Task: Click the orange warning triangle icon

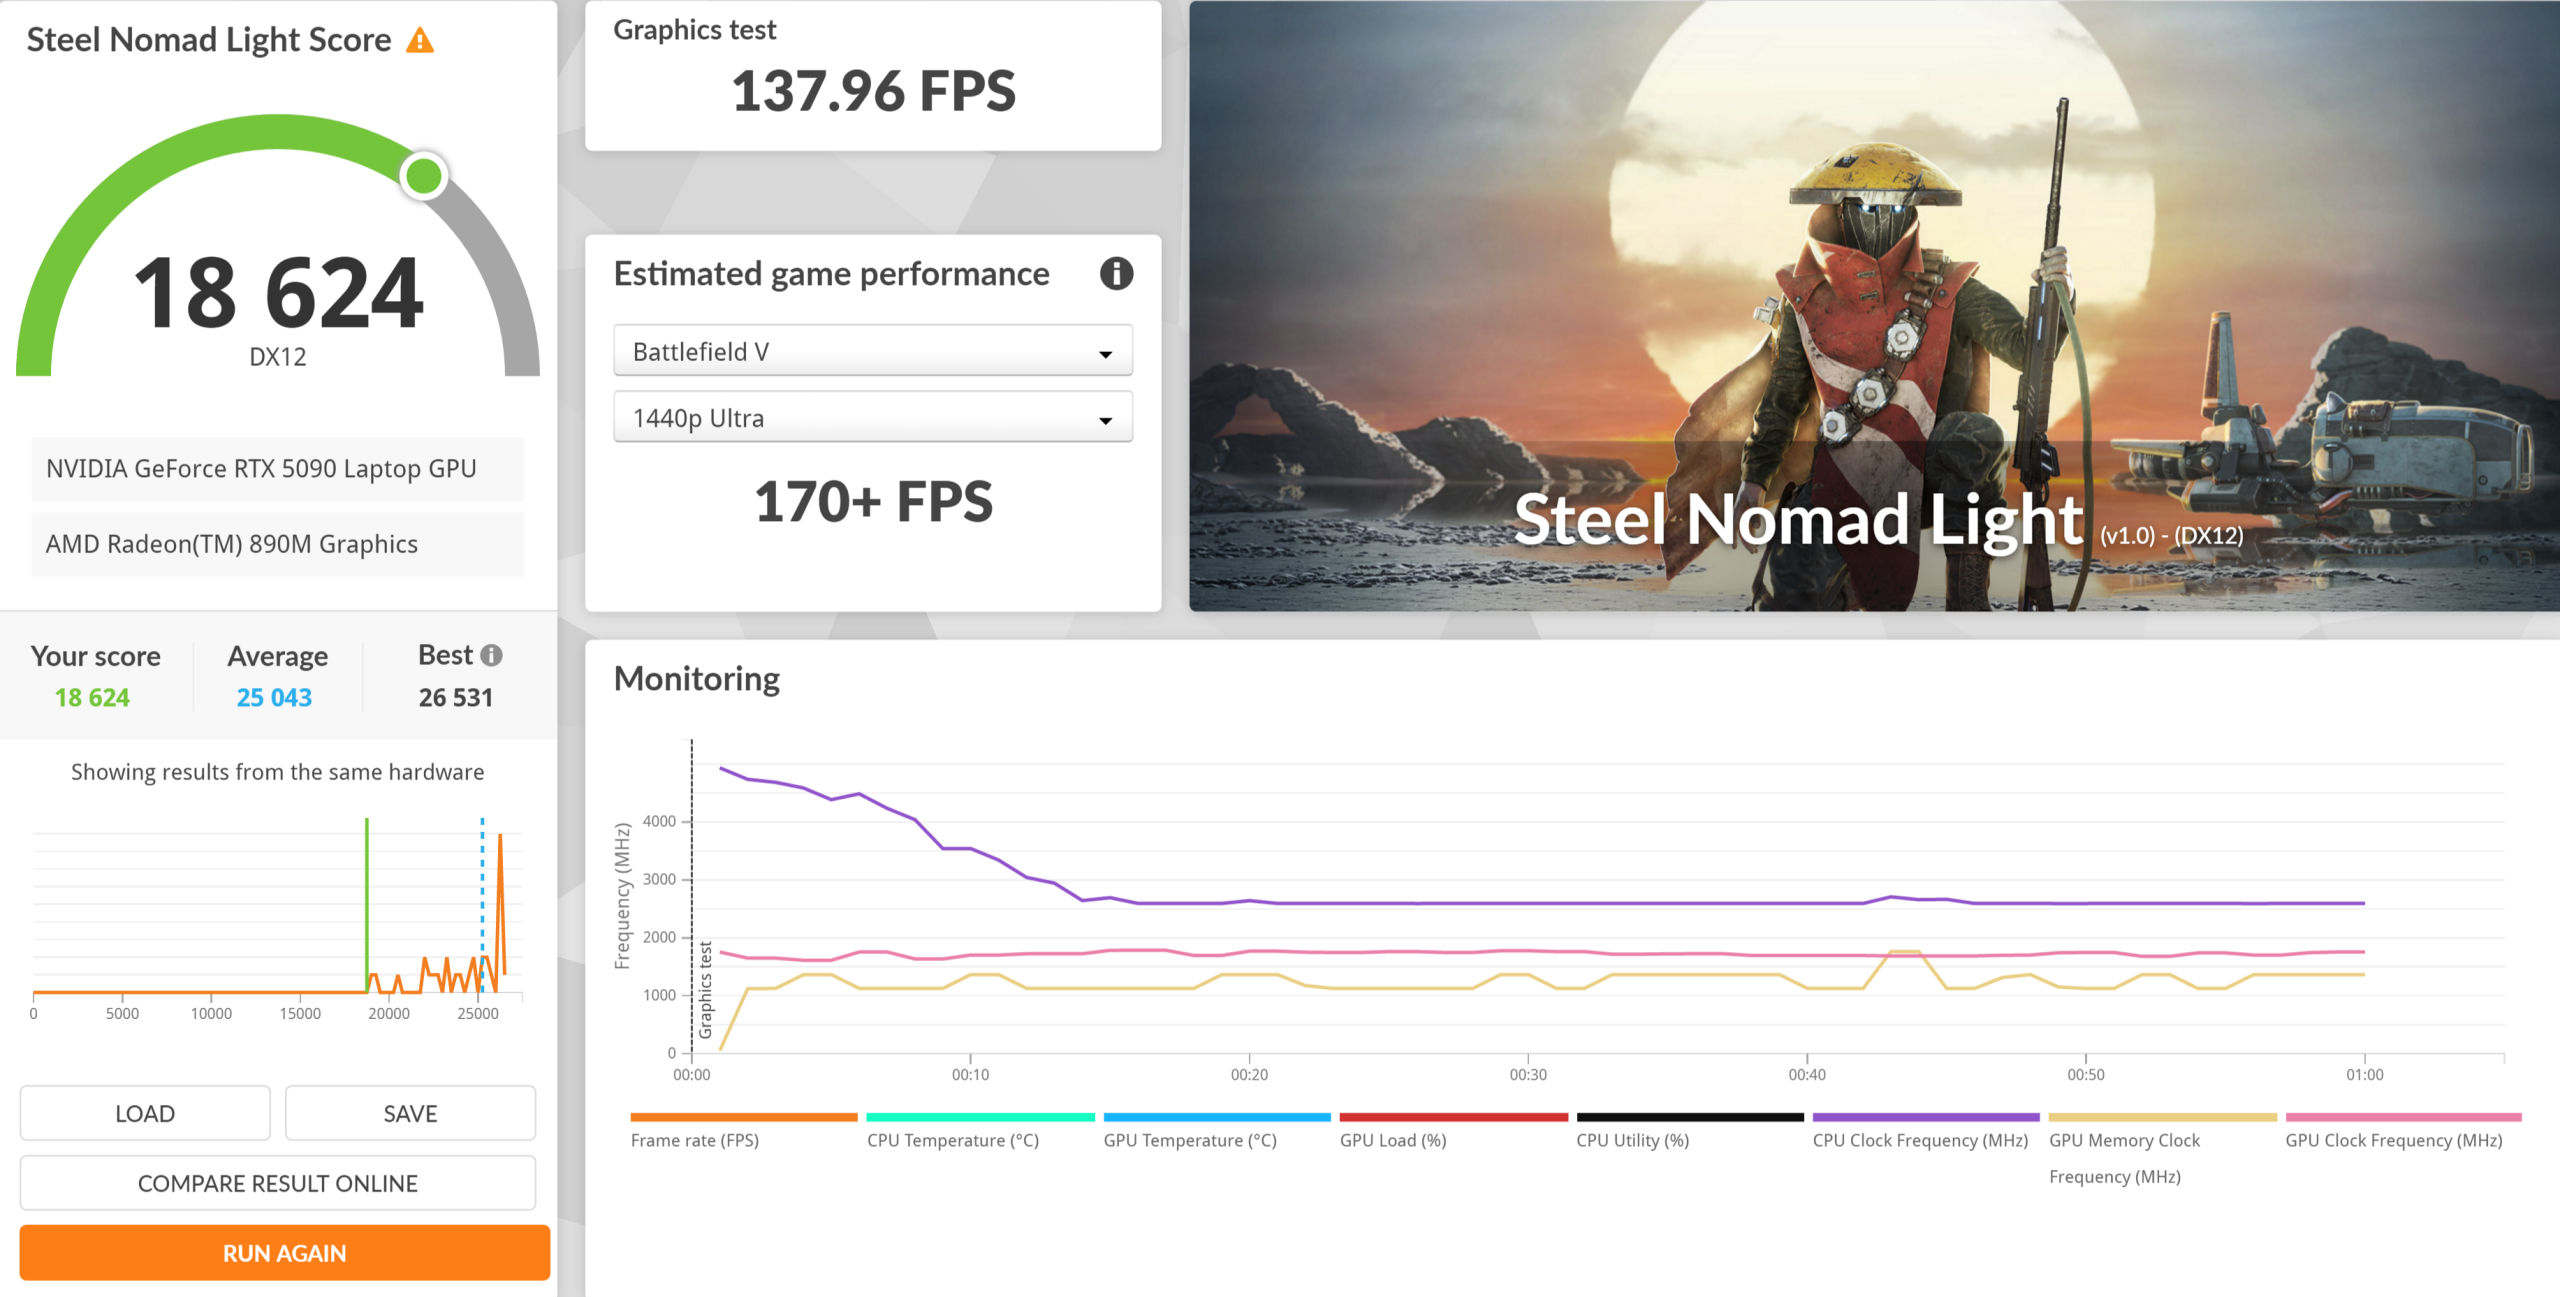Action: pyautogui.click(x=420, y=41)
